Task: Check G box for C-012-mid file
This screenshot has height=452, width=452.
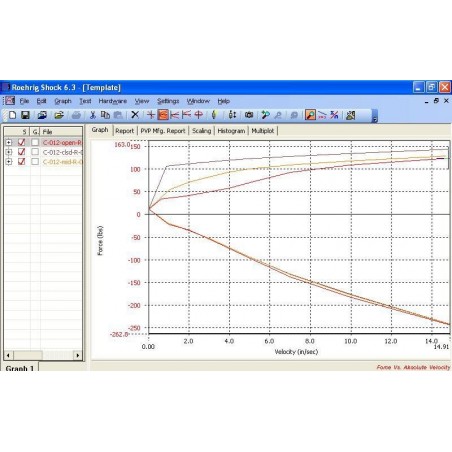Action: tap(35, 162)
